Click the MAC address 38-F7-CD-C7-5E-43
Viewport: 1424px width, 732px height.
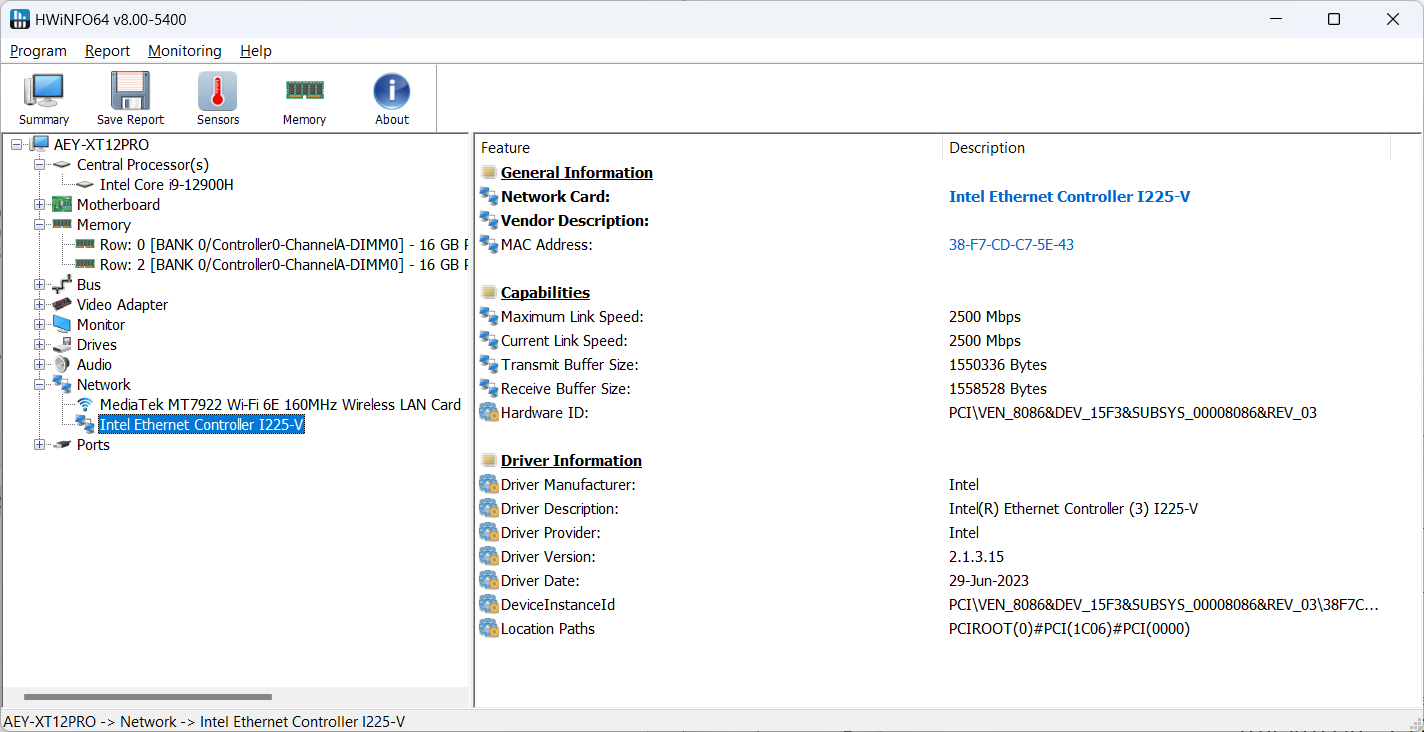click(1011, 245)
